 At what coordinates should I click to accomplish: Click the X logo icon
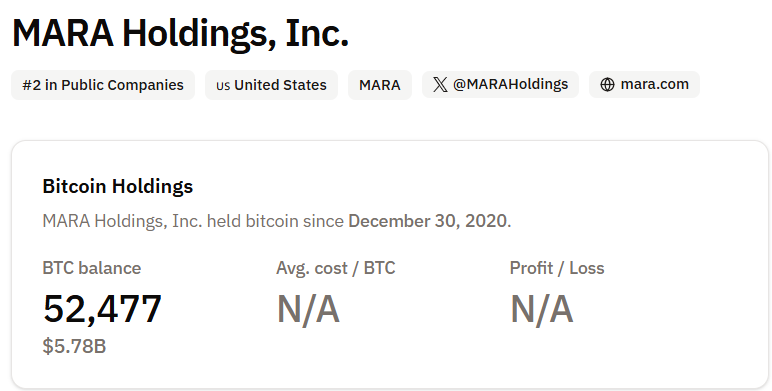pyautogui.click(x=440, y=85)
